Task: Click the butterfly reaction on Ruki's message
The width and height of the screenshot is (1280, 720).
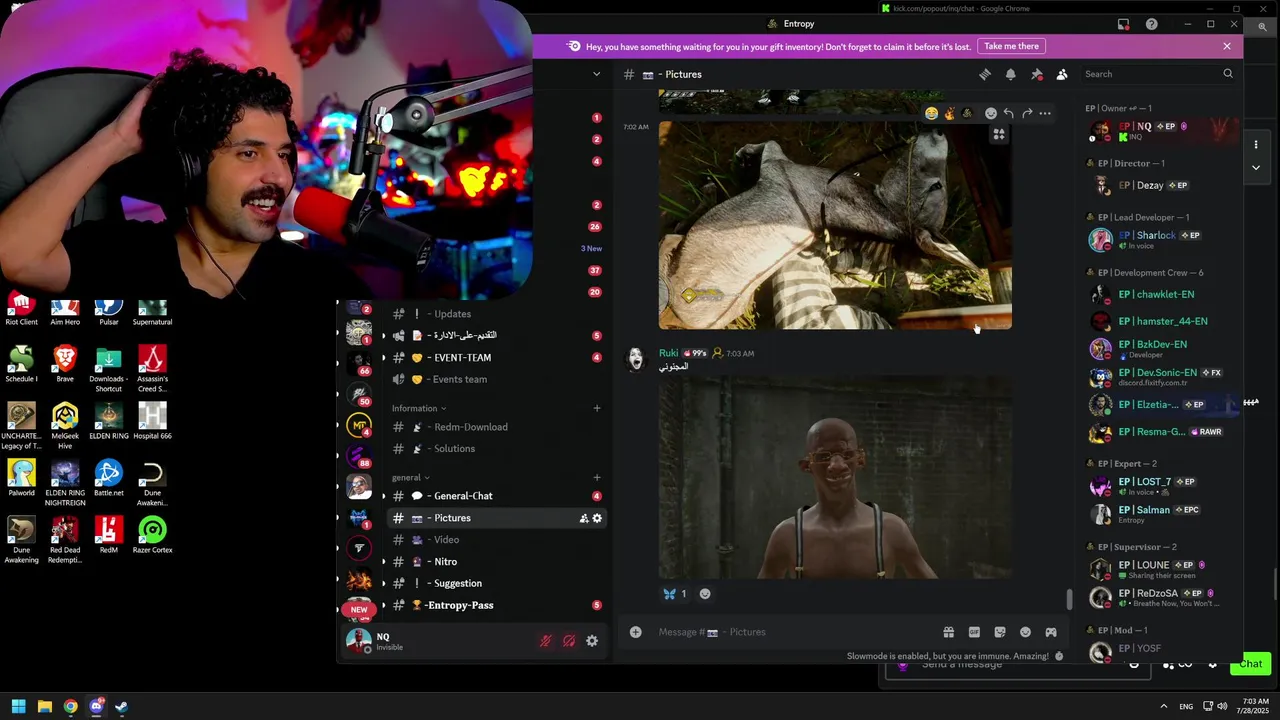Action: 675,594
